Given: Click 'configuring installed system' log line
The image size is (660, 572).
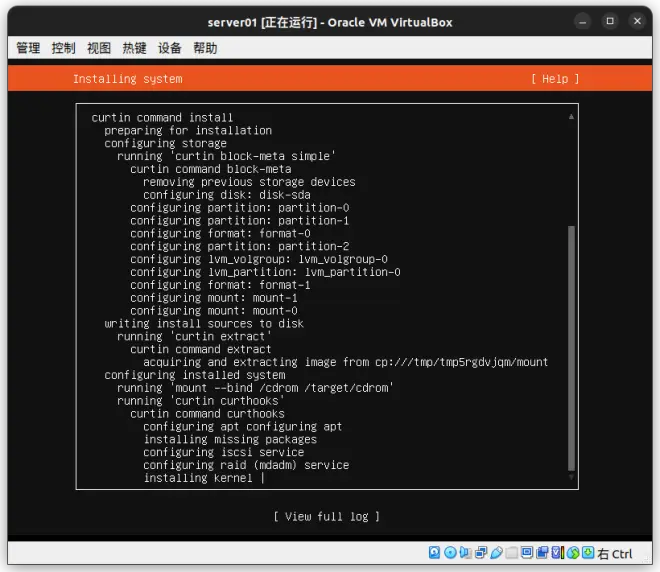Looking at the screenshot, I should 195,375.
